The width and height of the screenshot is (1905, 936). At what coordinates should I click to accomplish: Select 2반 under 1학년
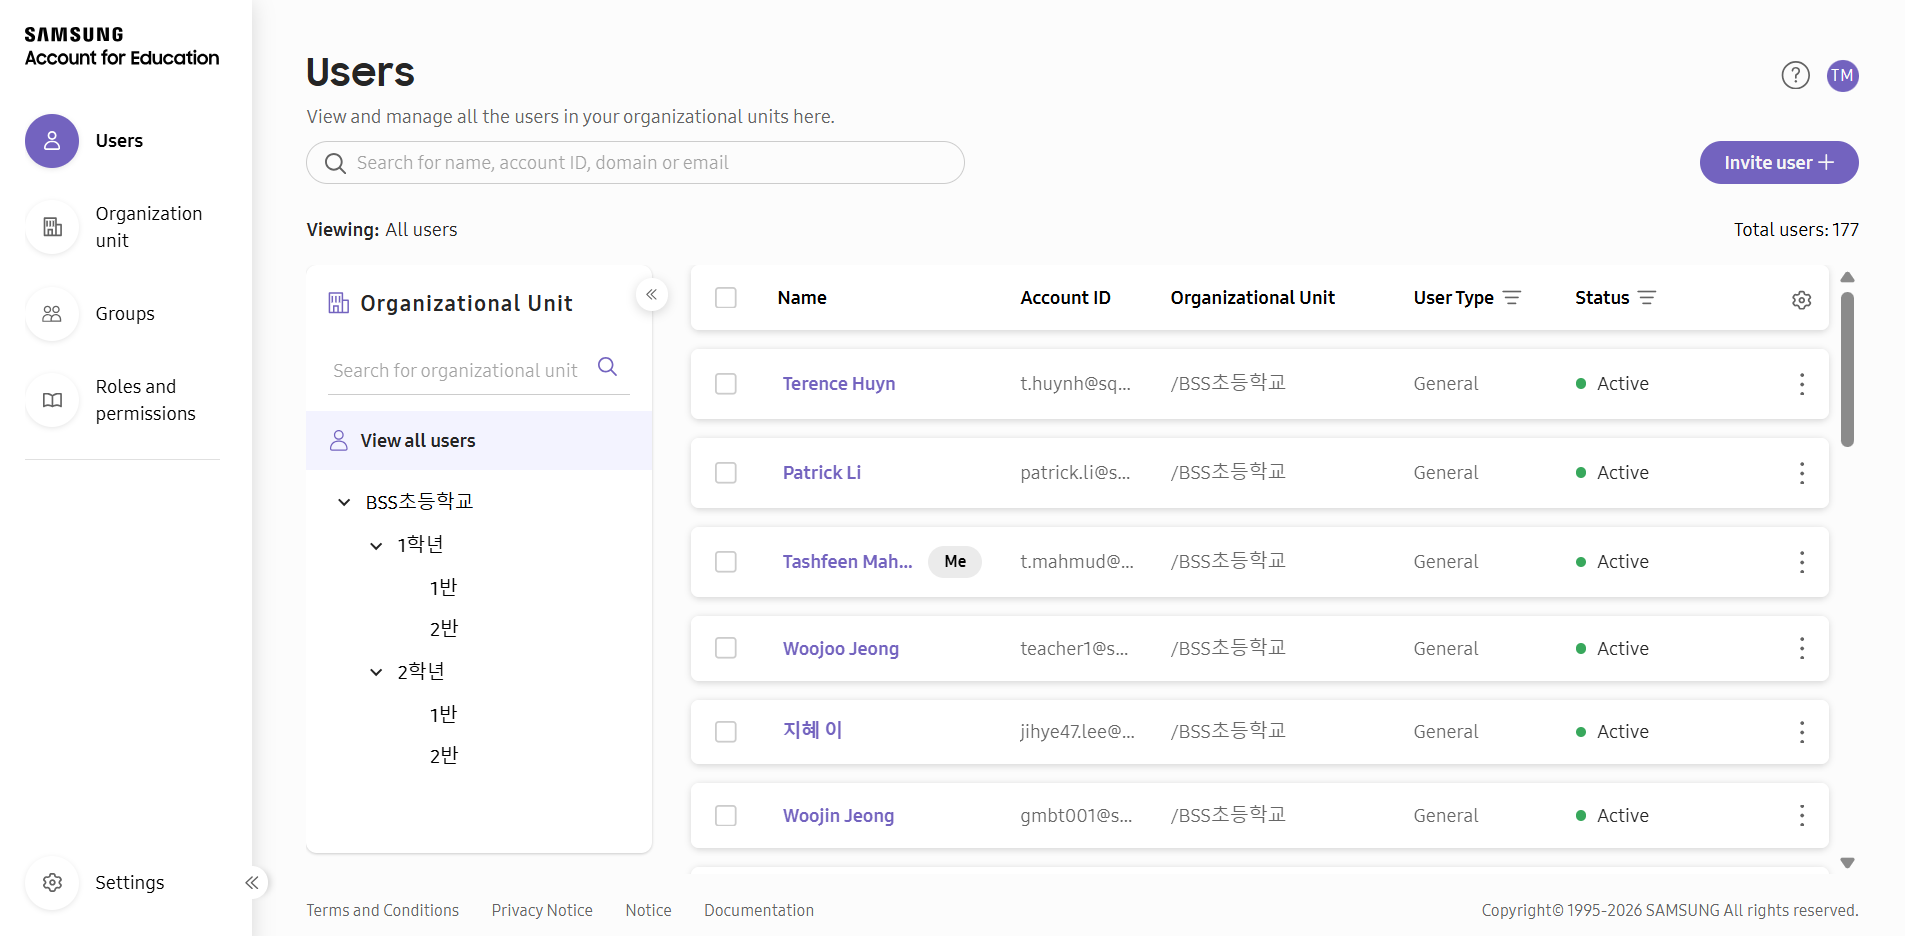[443, 628]
